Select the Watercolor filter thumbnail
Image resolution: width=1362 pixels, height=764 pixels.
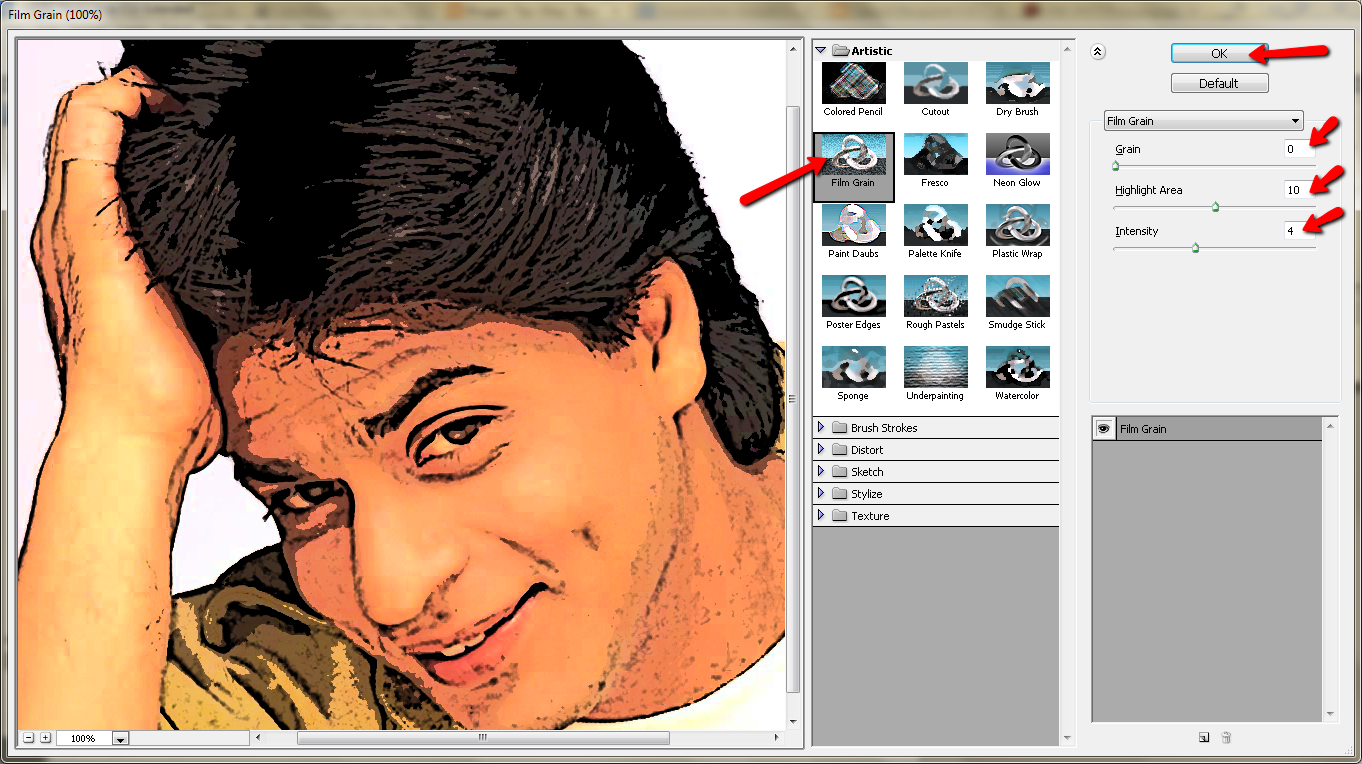(x=1017, y=367)
